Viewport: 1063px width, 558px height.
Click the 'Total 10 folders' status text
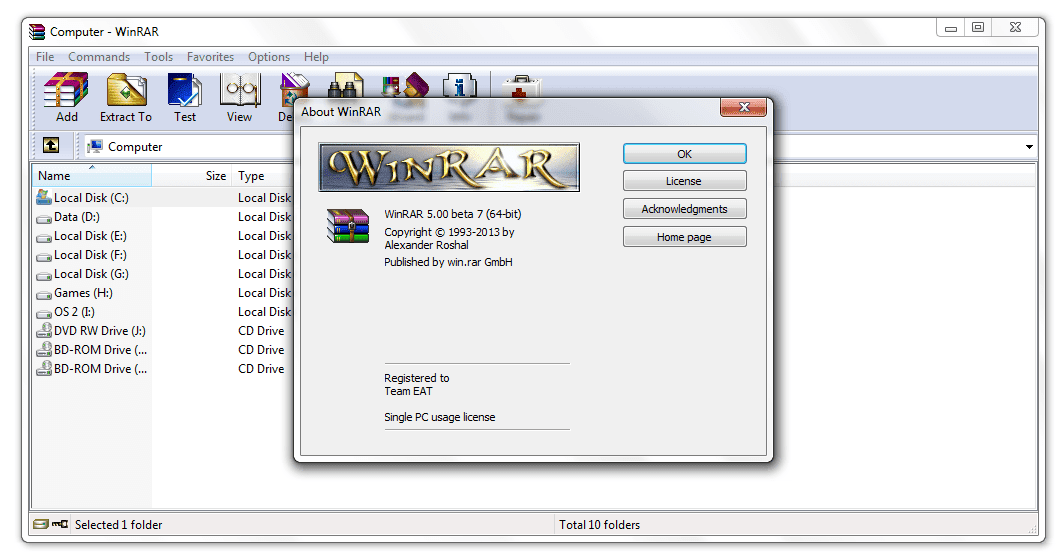[x=599, y=525]
